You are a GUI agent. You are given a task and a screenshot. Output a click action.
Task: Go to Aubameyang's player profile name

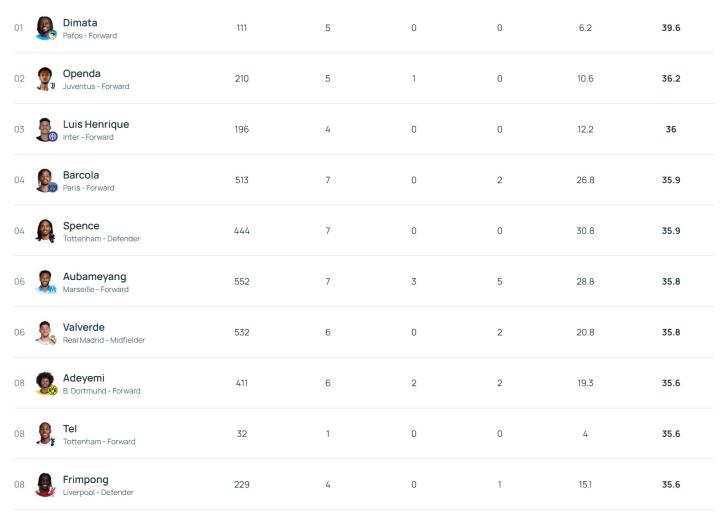click(x=95, y=276)
